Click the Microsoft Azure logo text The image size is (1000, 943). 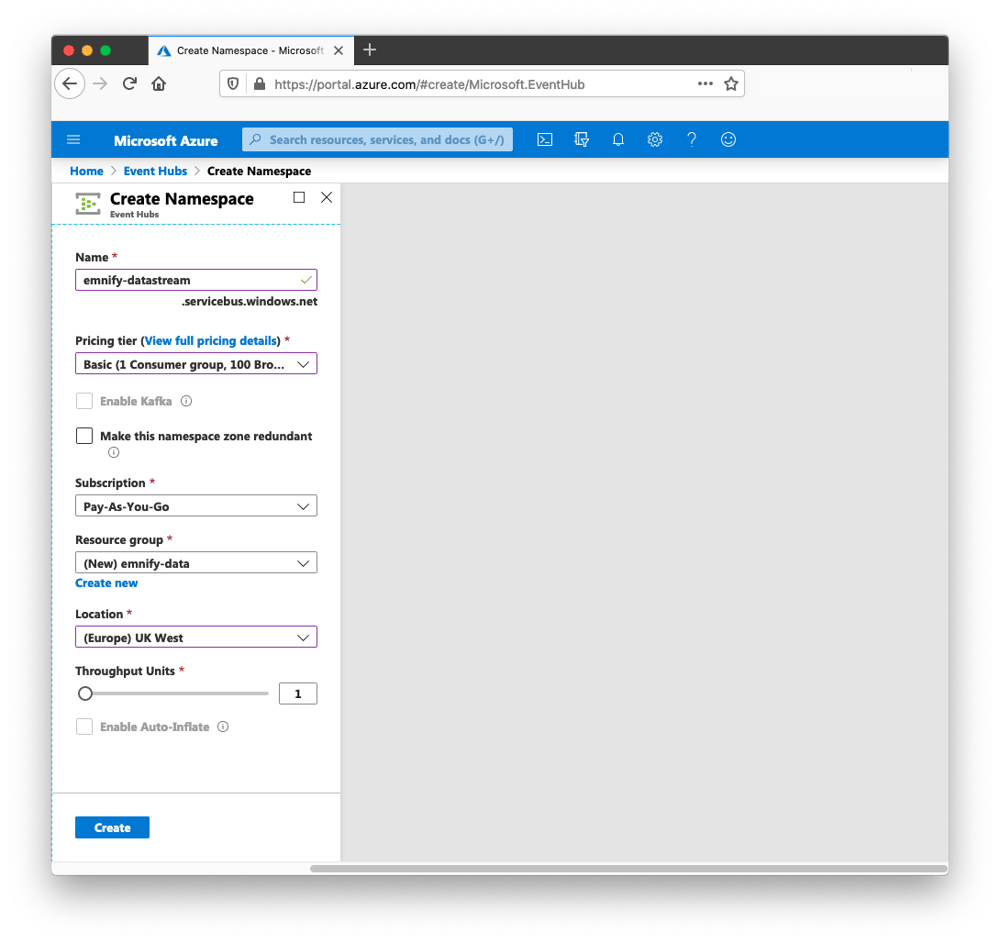pyautogui.click(x=166, y=141)
